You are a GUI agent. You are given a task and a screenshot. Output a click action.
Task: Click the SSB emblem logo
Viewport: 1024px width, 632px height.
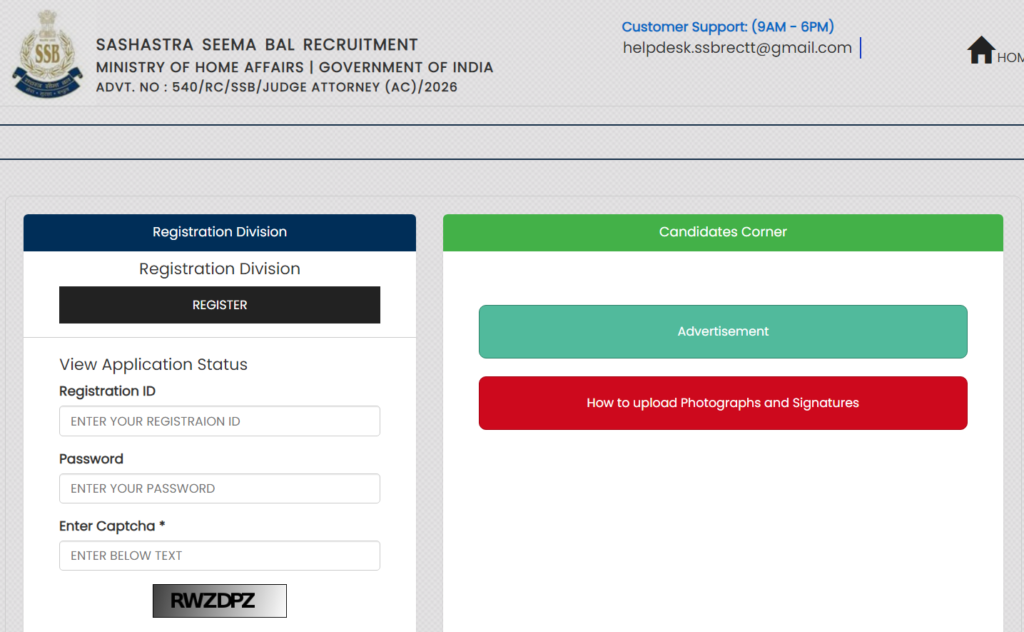[x=46, y=52]
